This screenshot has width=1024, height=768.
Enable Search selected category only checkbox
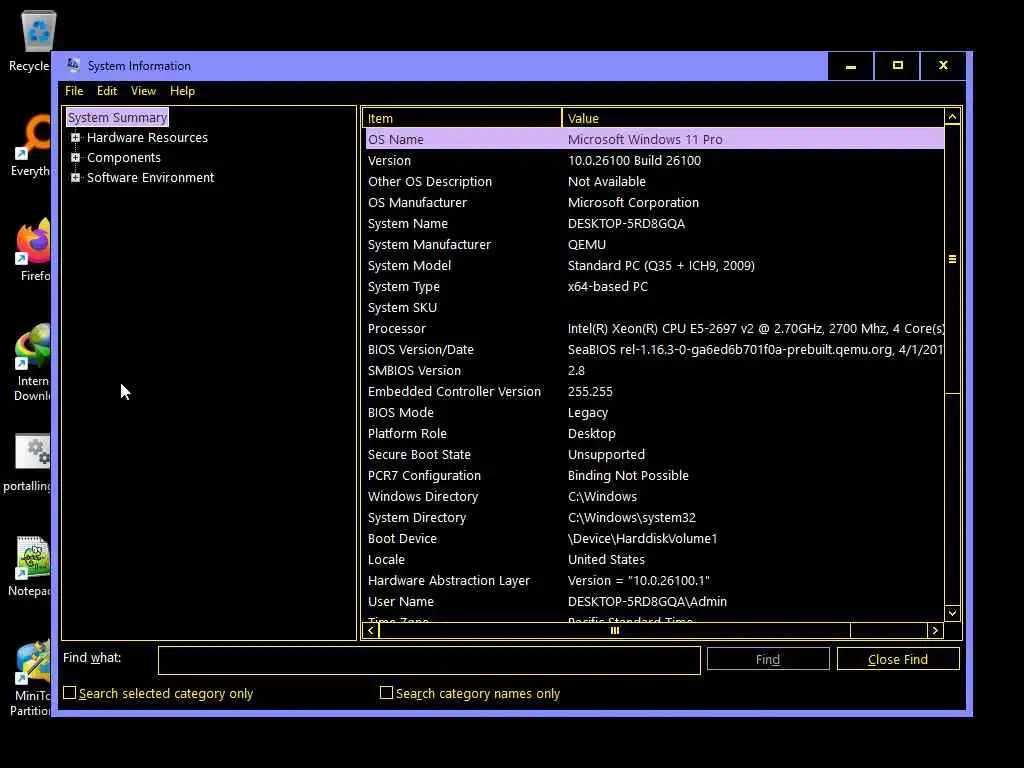pyautogui.click(x=70, y=693)
